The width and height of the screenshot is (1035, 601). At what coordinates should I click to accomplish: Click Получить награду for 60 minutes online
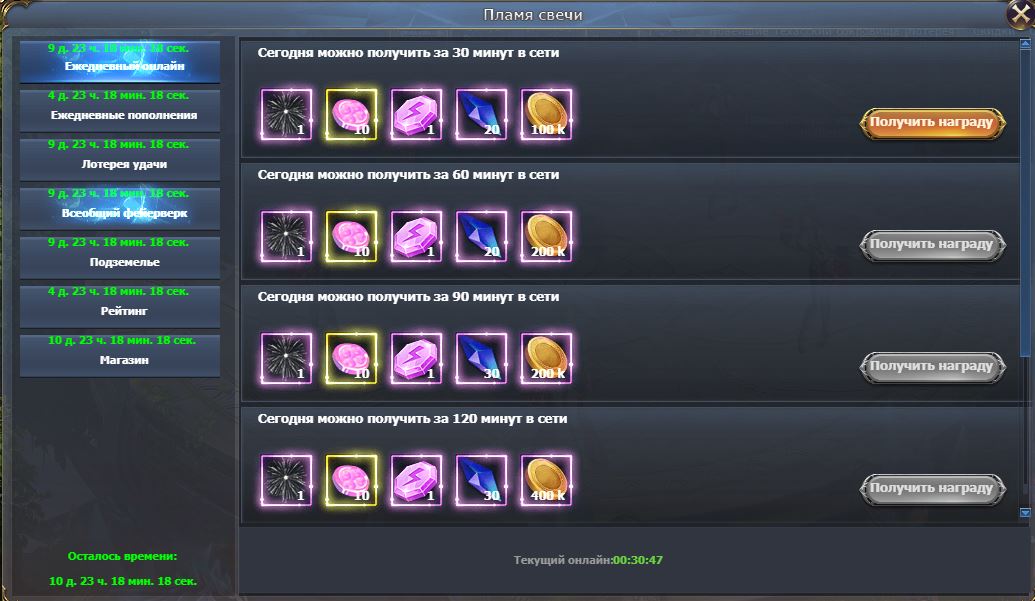932,245
